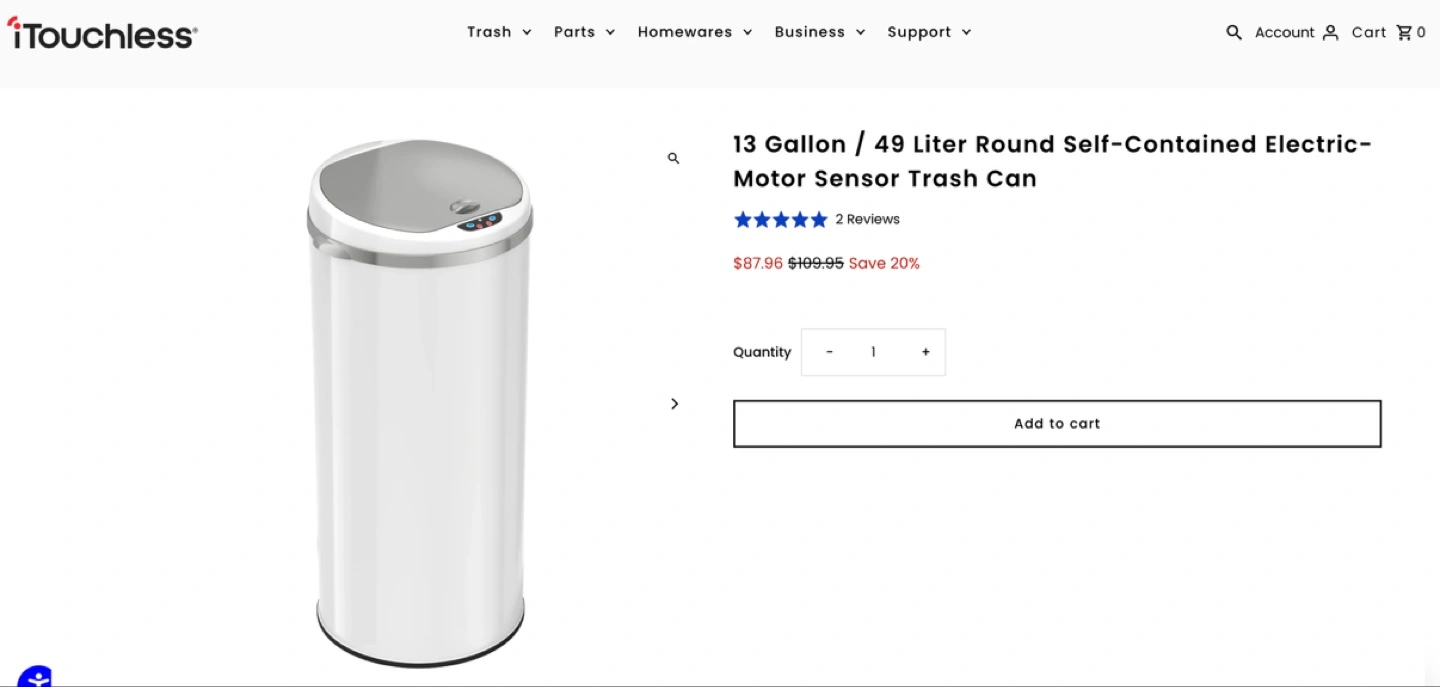This screenshot has width=1440, height=687.
Task: Increase quantity with plus button
Action: 925,352
